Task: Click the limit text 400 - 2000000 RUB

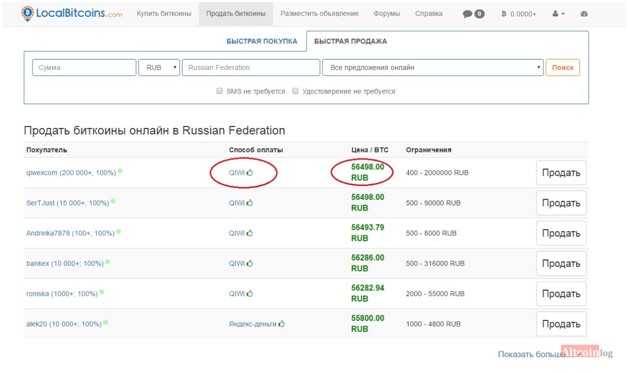Action: 437,173
